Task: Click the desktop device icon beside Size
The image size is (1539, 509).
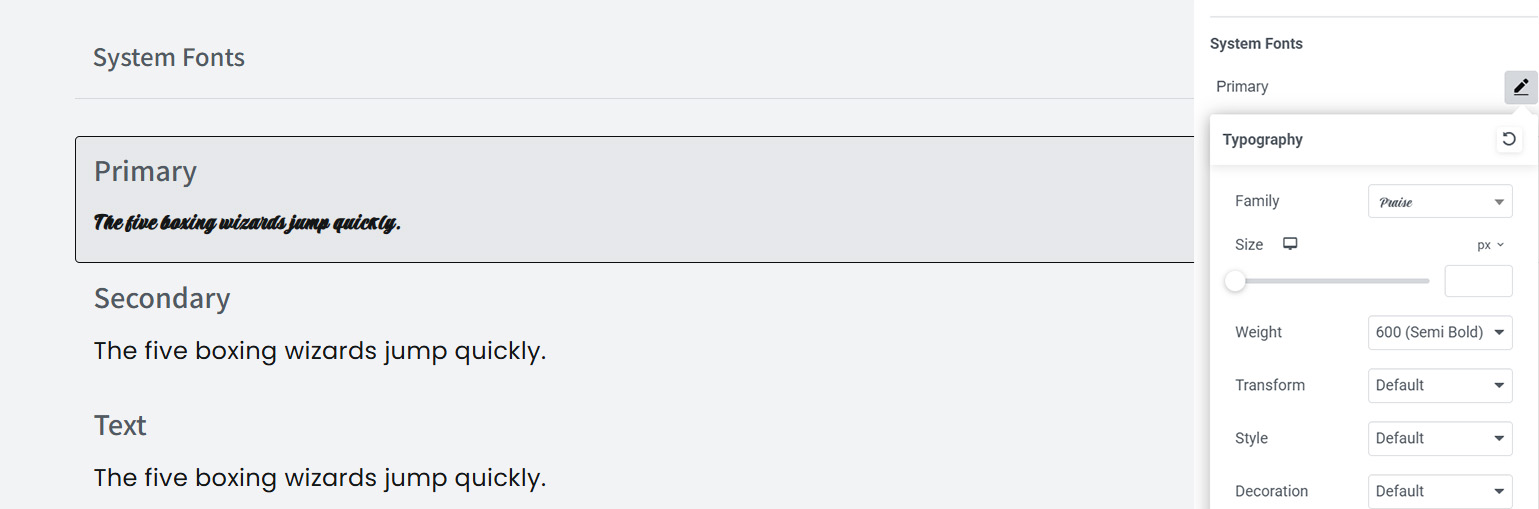Action: 1290,244
